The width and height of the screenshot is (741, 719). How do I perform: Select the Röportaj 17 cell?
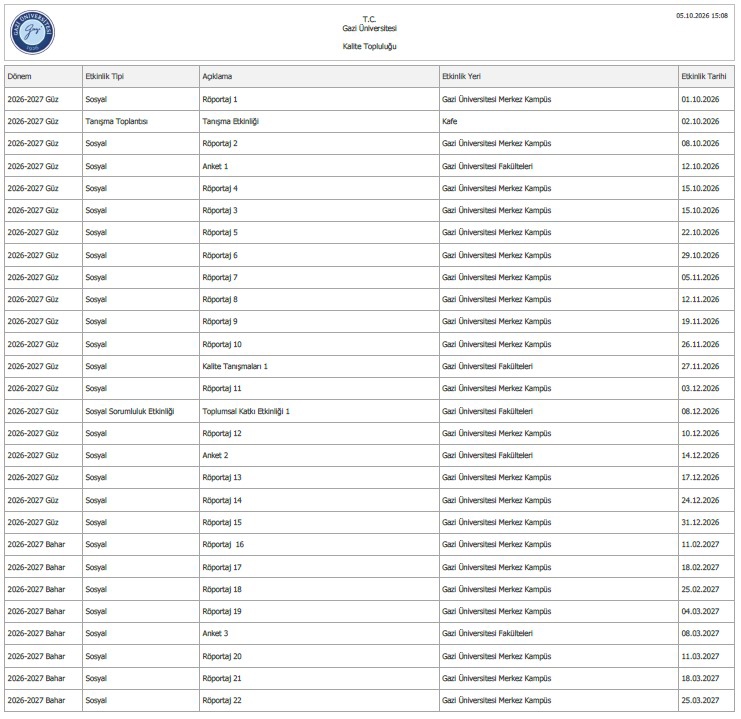tap(319, 567)
